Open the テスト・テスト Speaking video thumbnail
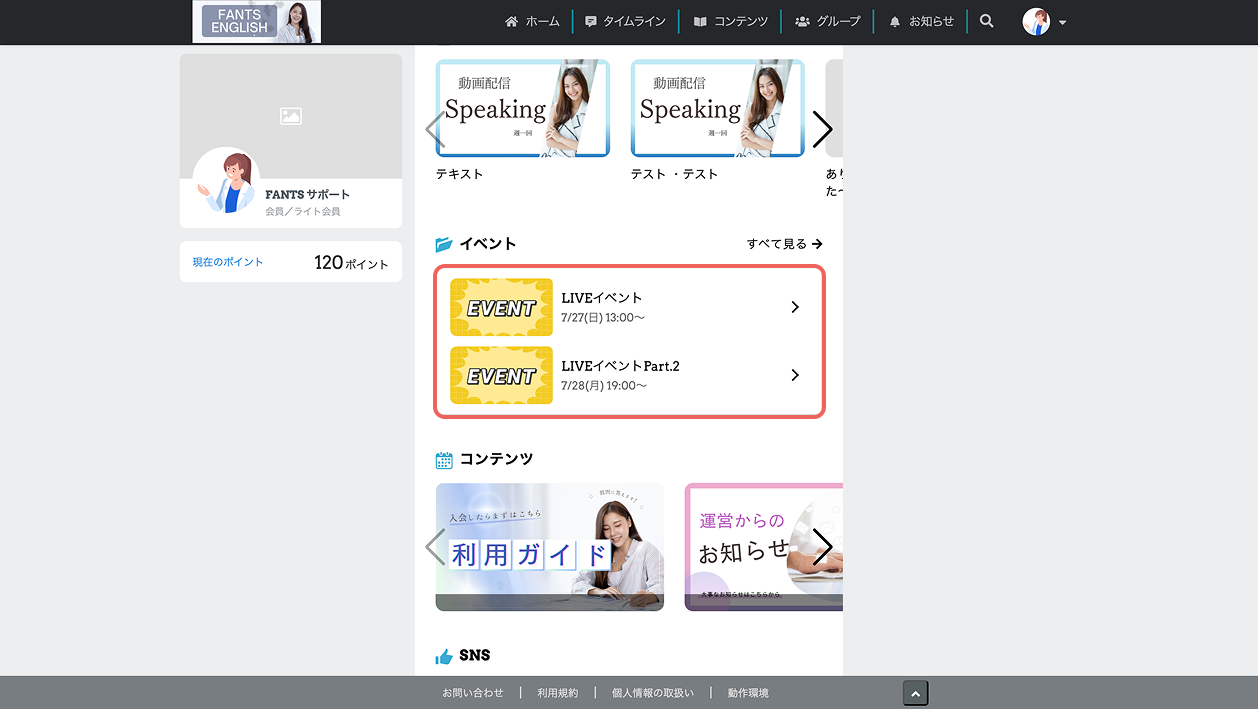Image resolution: width=1258 pixels, height=709 pixels. tap(718, 108)
